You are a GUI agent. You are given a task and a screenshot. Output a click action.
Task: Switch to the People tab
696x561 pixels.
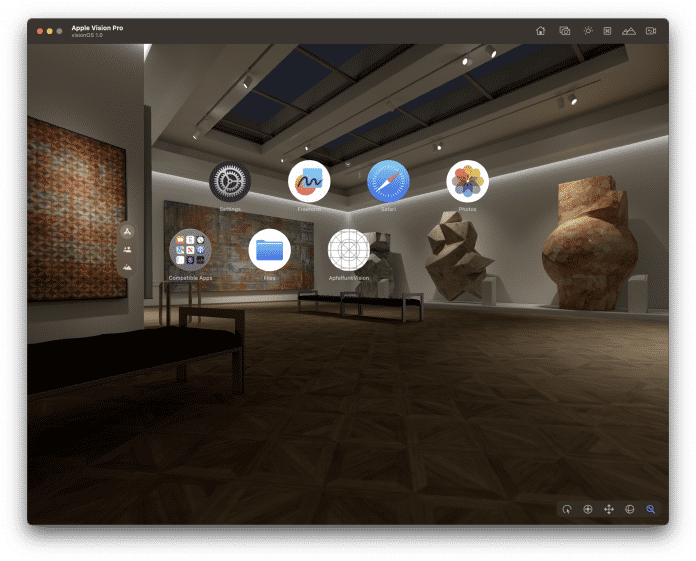(127, 249)
